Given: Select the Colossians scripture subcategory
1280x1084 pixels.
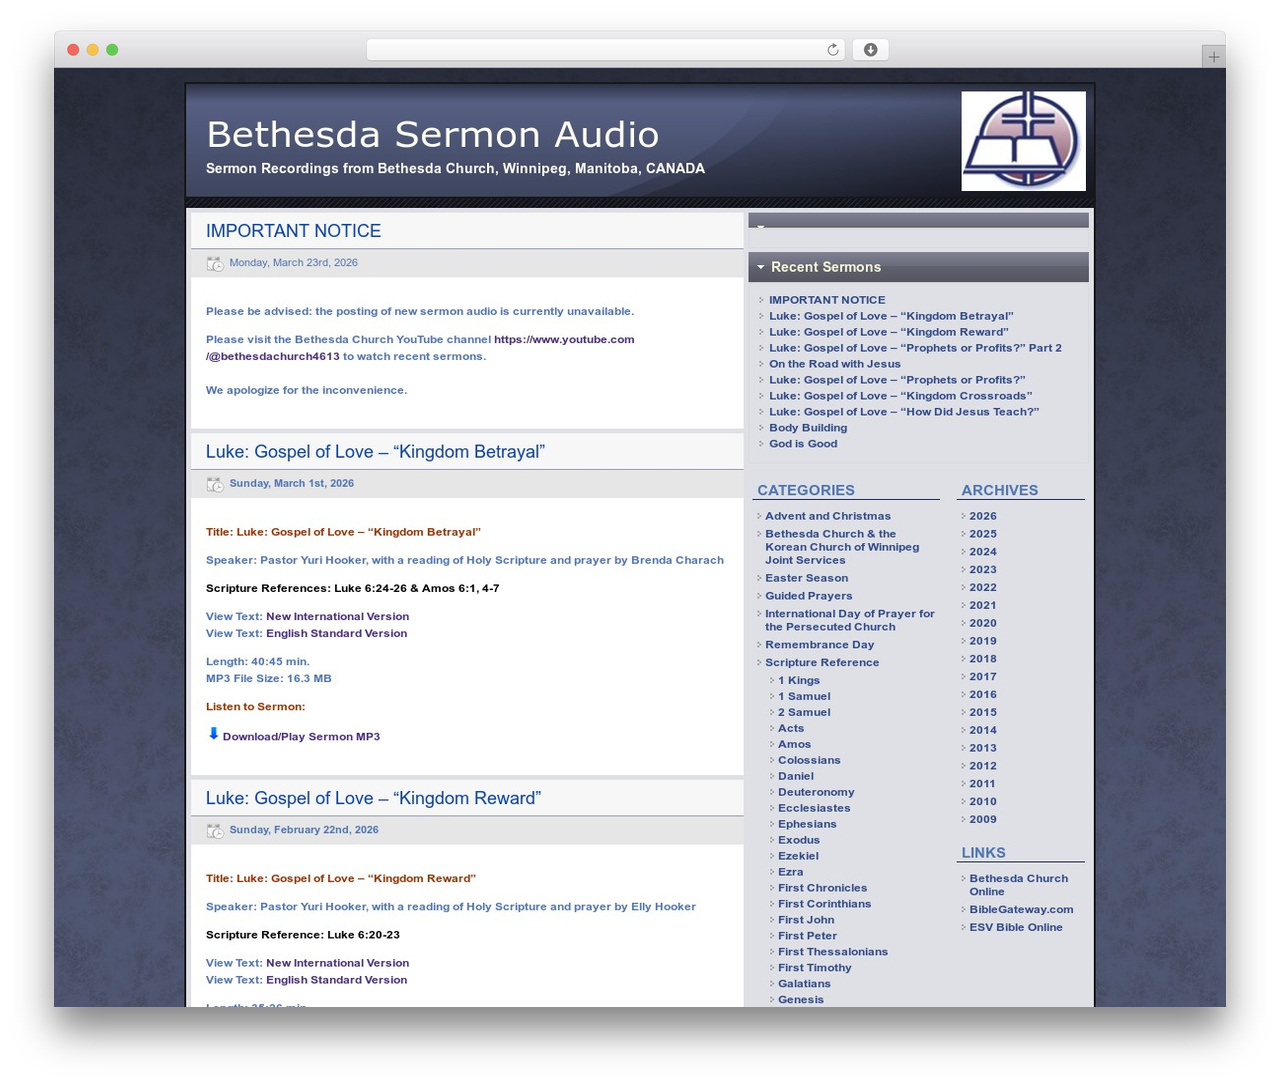Looking at the screenshot, I should pos(809,761).
